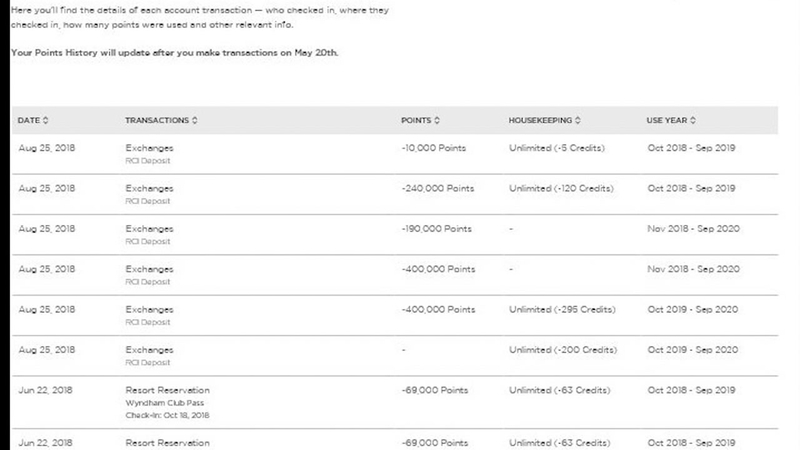Sort table by the Date sort arrows
The height and width of the screenshot is (450, 800).
[45, 120]
